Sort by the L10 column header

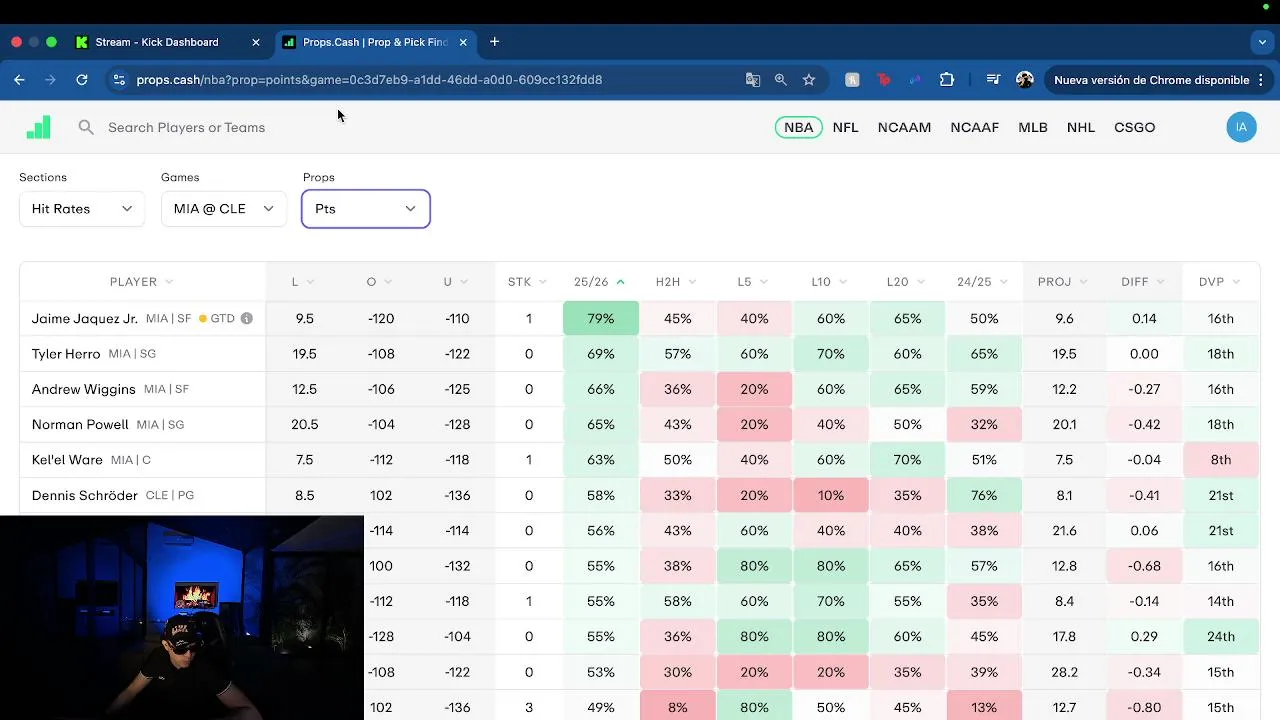(x=830, y=282)
